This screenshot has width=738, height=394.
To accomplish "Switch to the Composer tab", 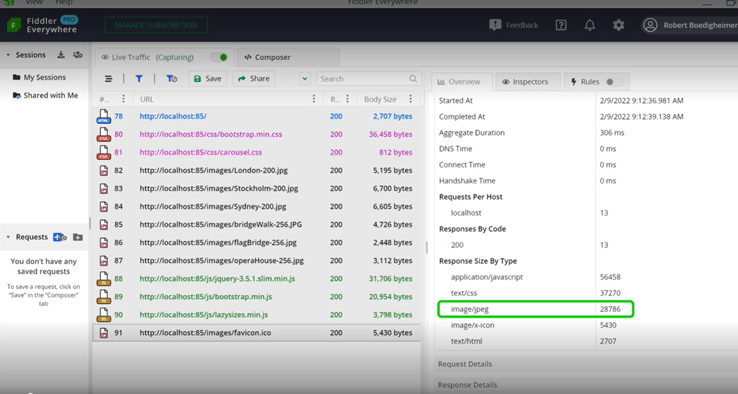I will point(288,57).
